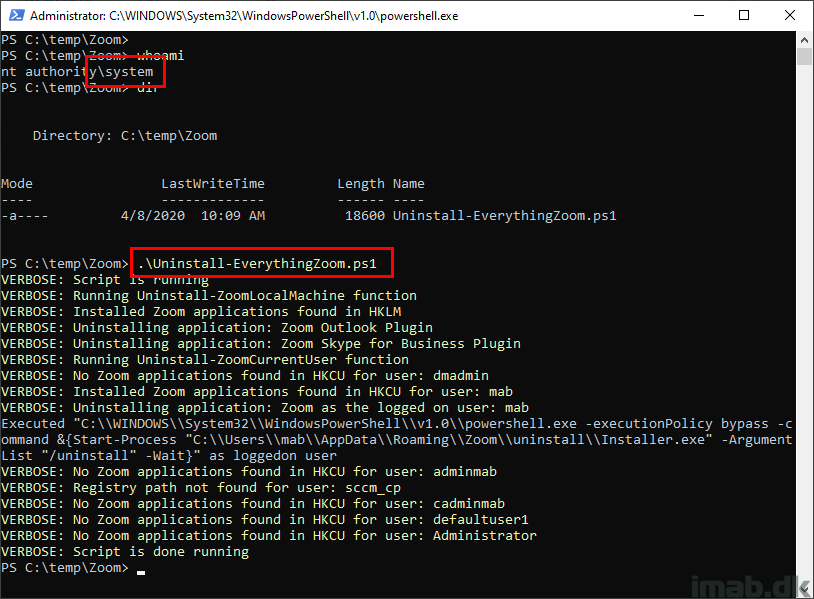Click the line ending with user "cadminmab"

(253, 504)
